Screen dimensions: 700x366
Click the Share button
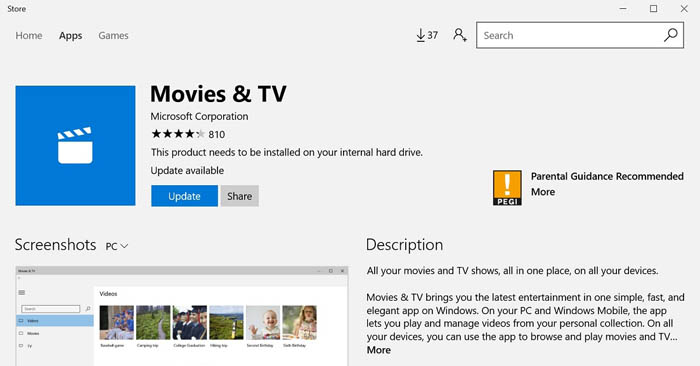pyautogui.click(x=240, y=196)
